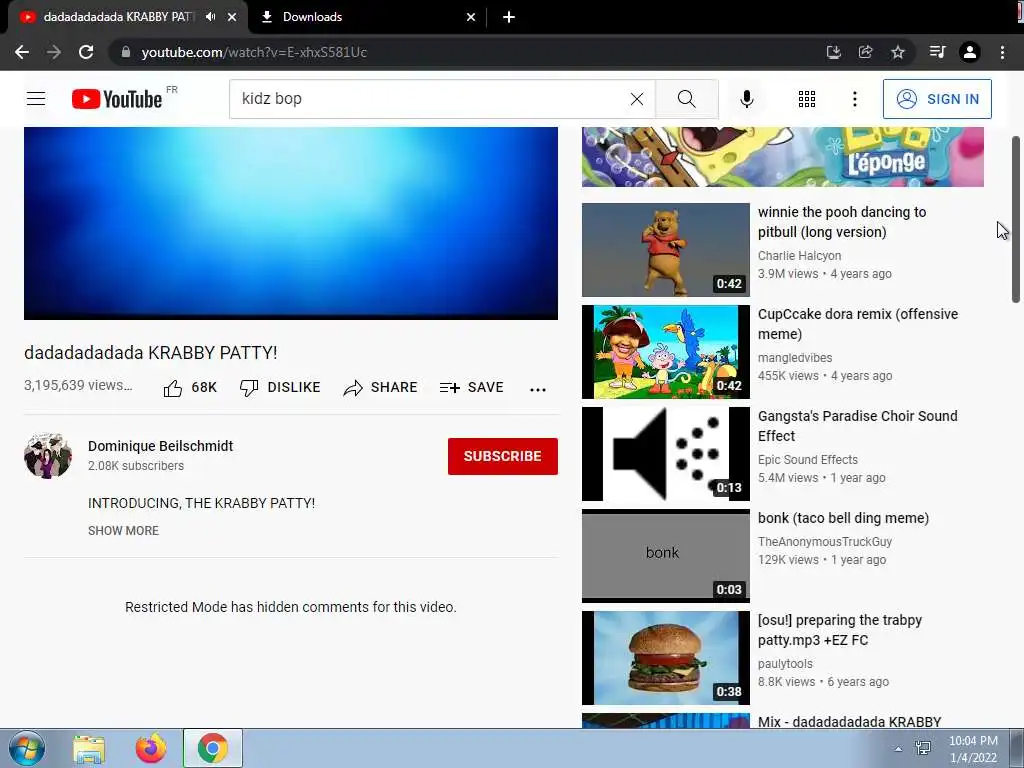The image size is (1024, 768).
Task: Reload the YouTube page
Action: [86, 52]
